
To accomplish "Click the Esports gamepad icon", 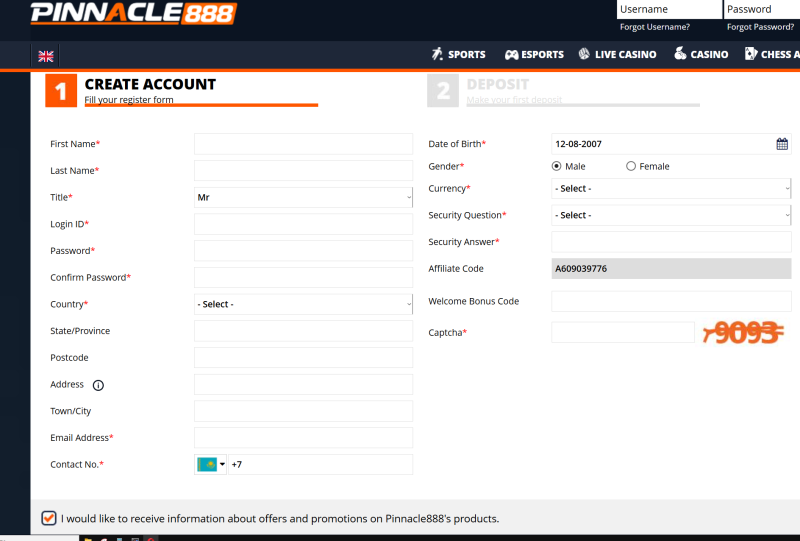I will click(x=511, y=54).
